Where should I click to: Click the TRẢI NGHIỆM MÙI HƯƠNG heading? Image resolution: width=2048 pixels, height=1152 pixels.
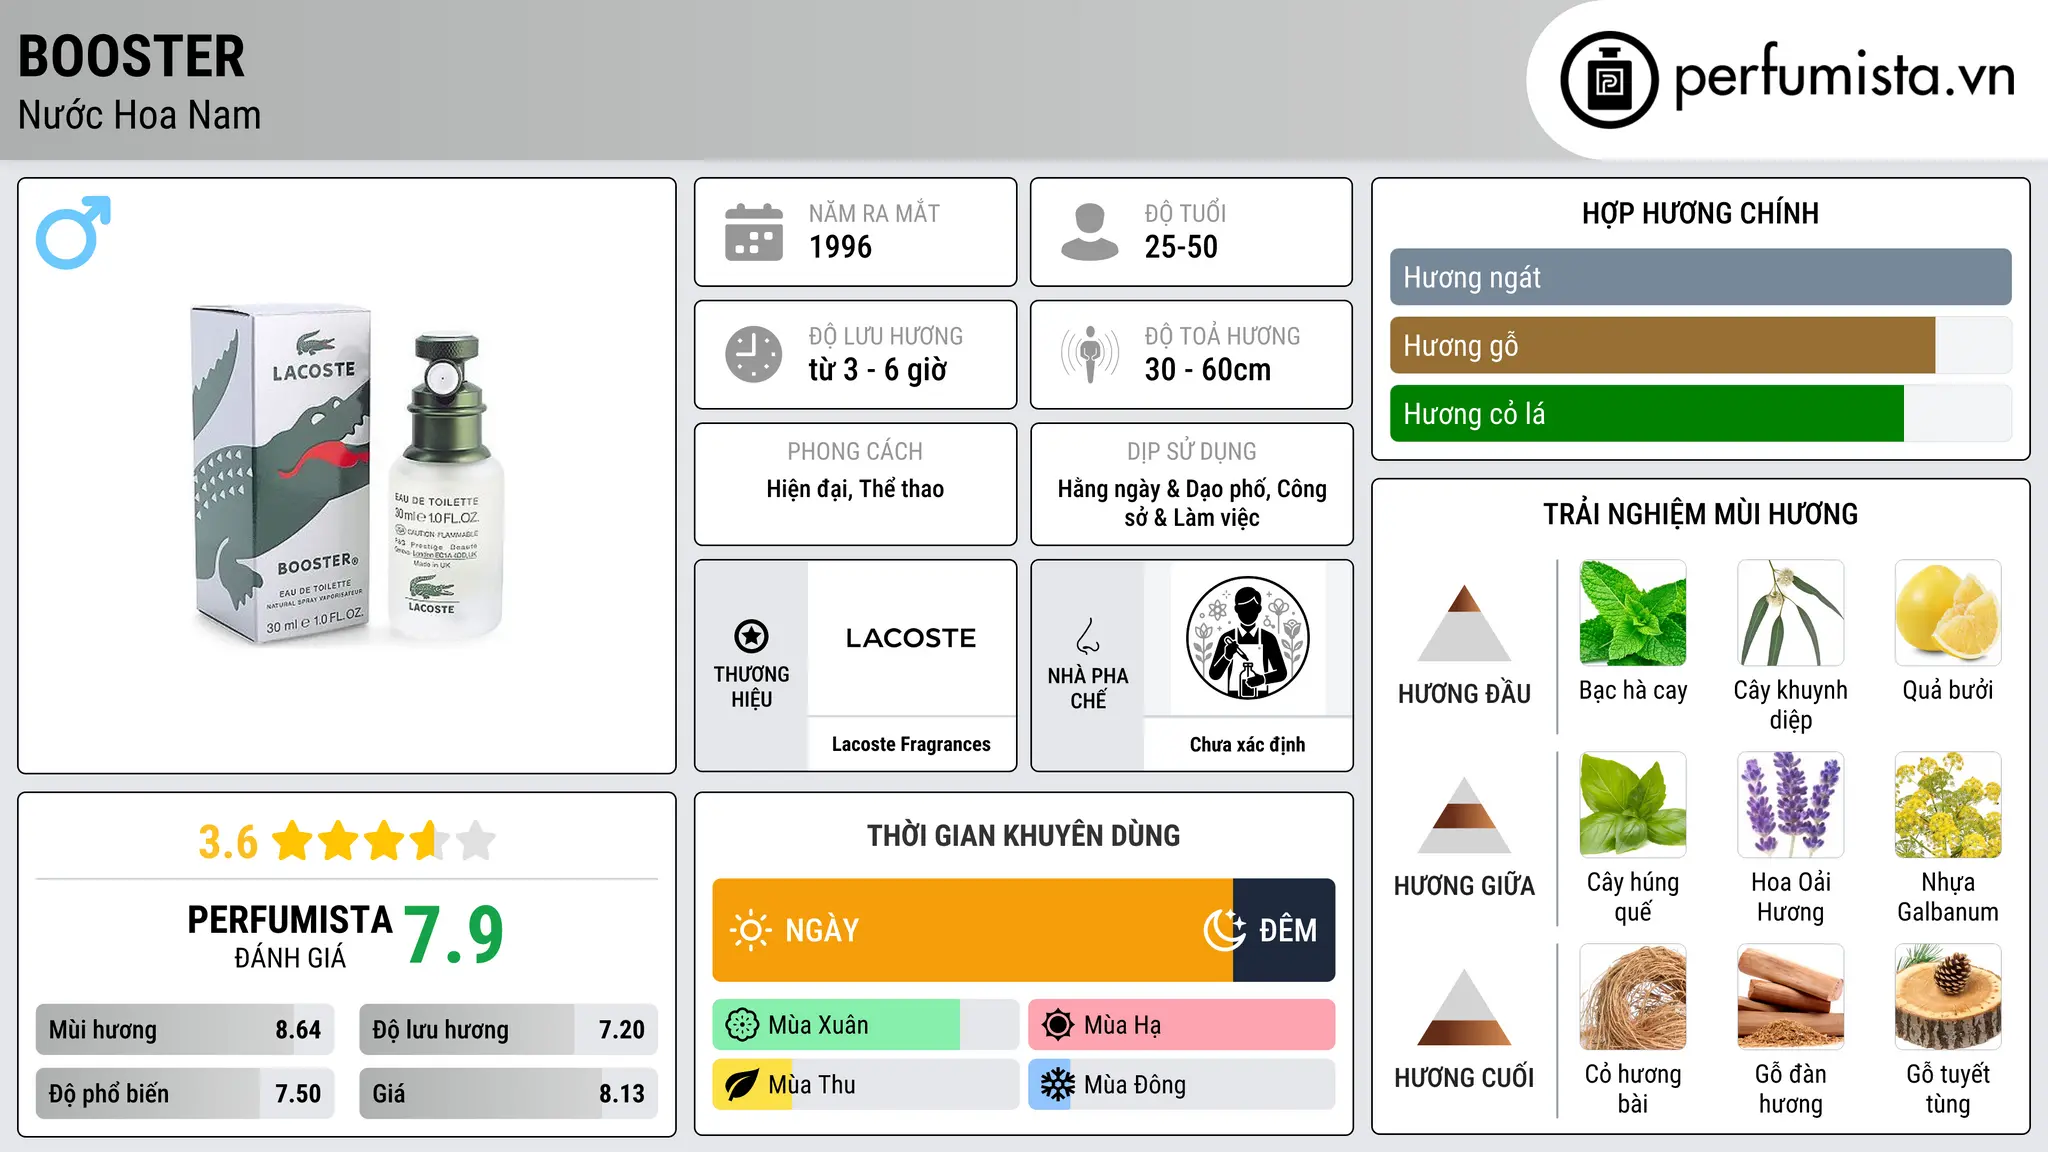click(1700, 514)
